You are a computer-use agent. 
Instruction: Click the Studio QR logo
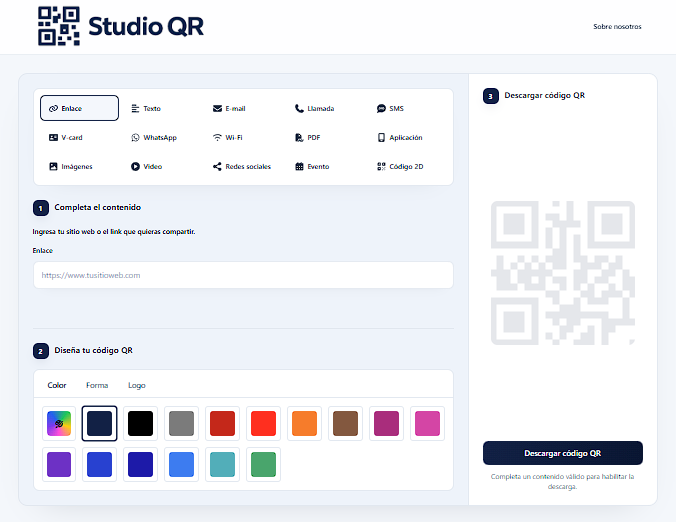[x=121, y=26]
